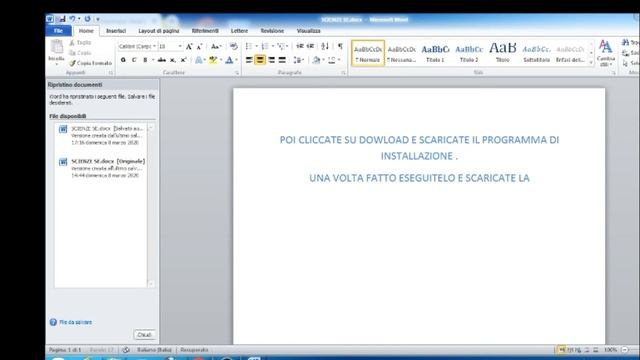Click the clear formatting icon

[233, 46]
